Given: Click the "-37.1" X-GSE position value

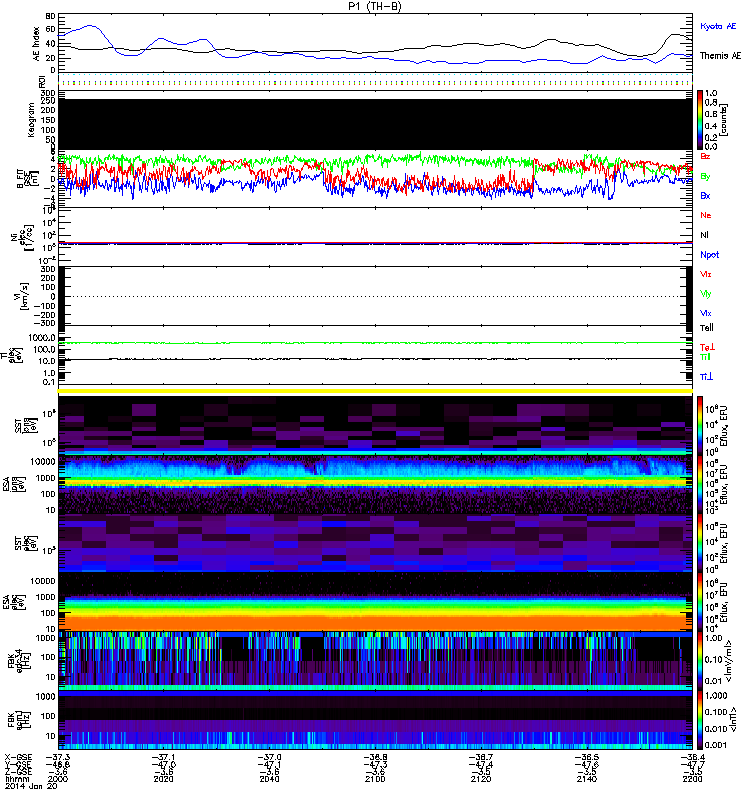Looking at the screenshot, I should [x=164, y=757].
